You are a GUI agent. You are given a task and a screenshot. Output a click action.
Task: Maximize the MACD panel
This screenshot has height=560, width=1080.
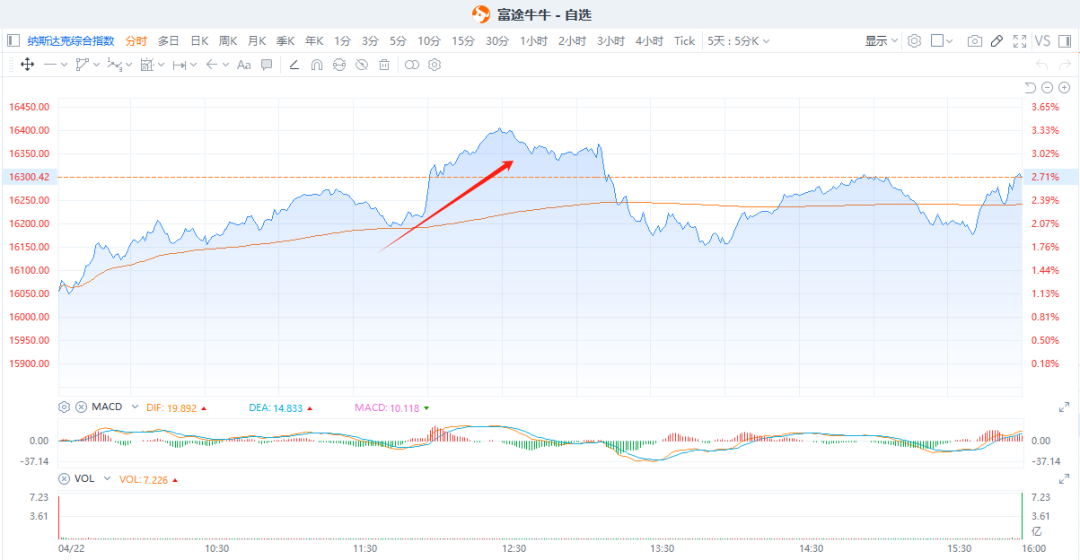(1064, 407)
